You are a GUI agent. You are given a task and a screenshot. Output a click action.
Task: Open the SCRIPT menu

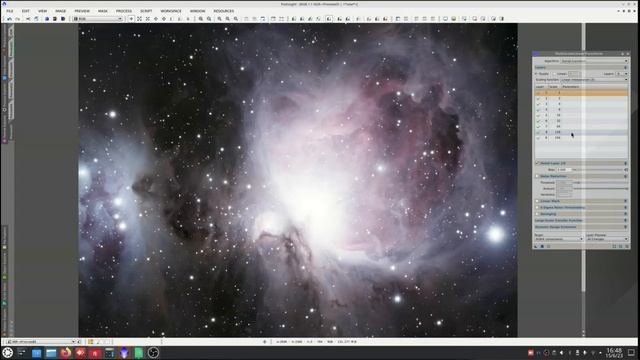146,11
